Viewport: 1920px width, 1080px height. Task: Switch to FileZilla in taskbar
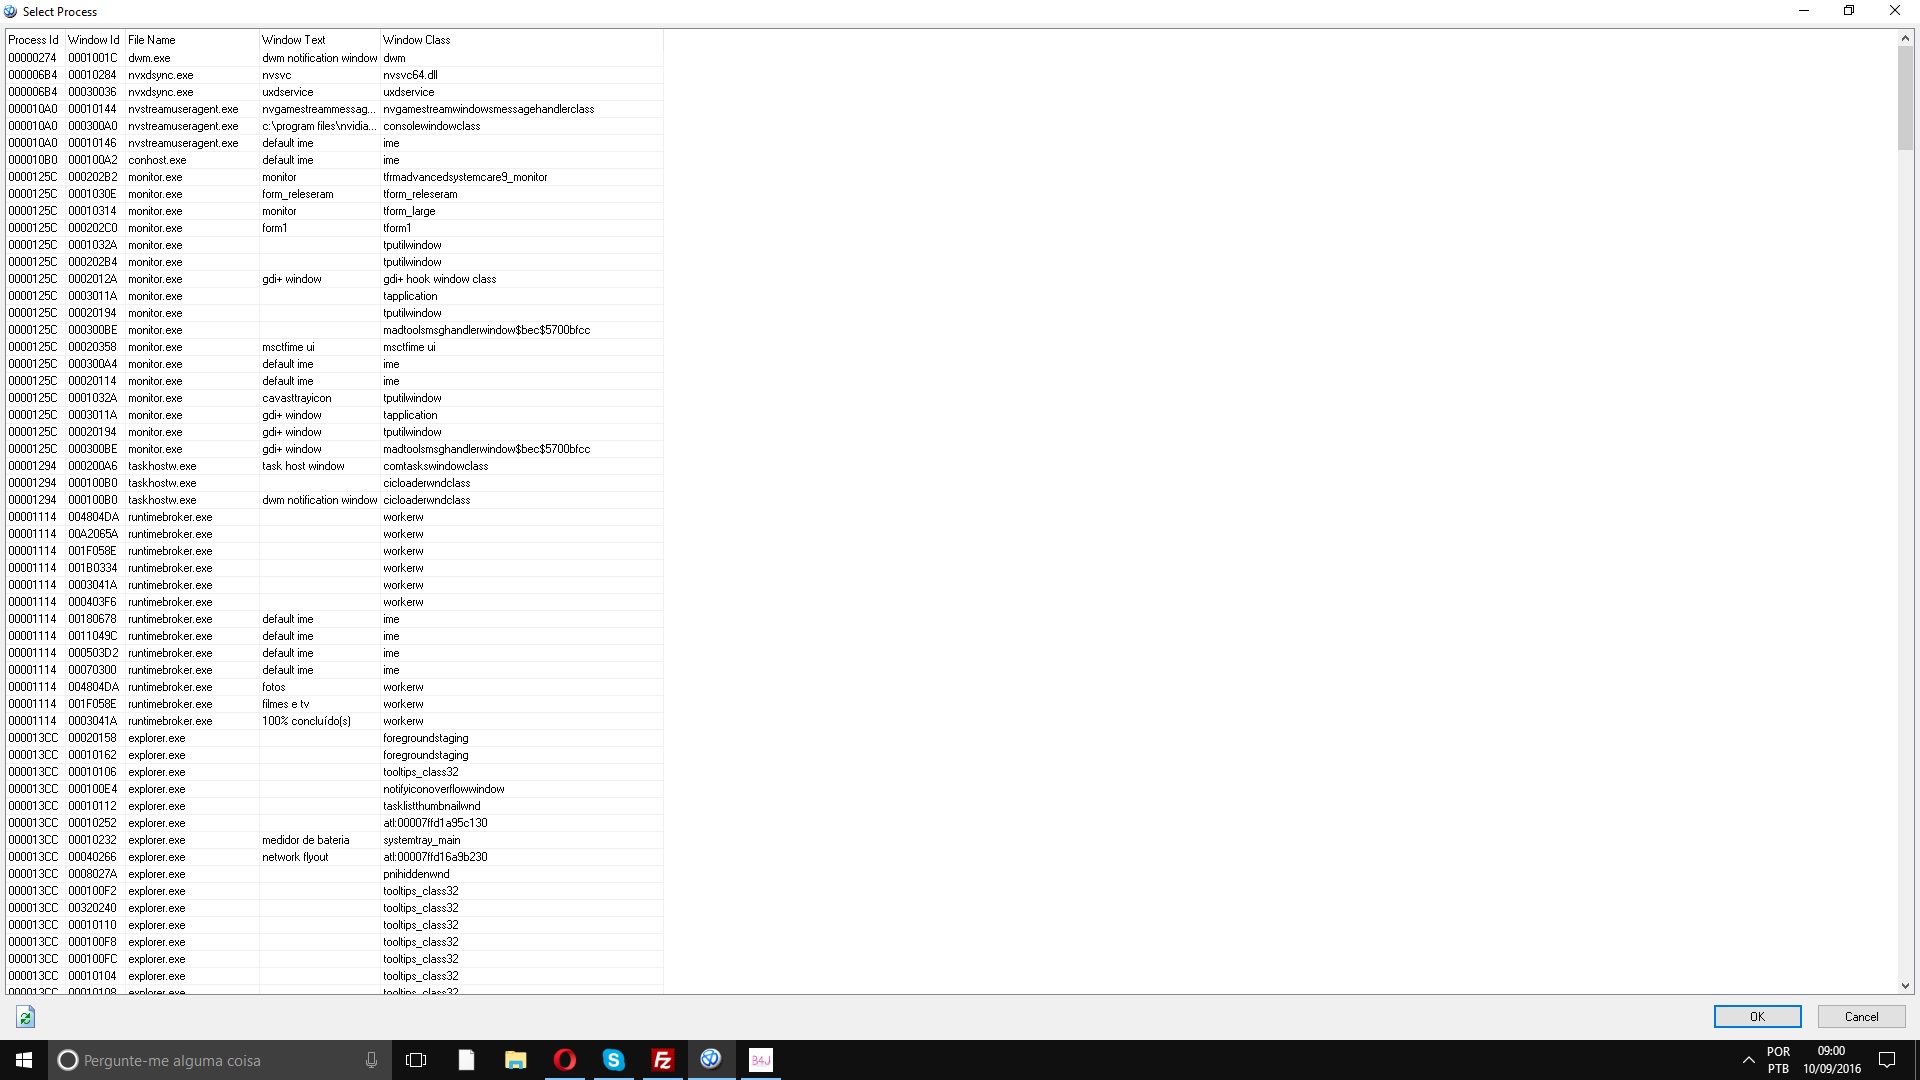662,1060
